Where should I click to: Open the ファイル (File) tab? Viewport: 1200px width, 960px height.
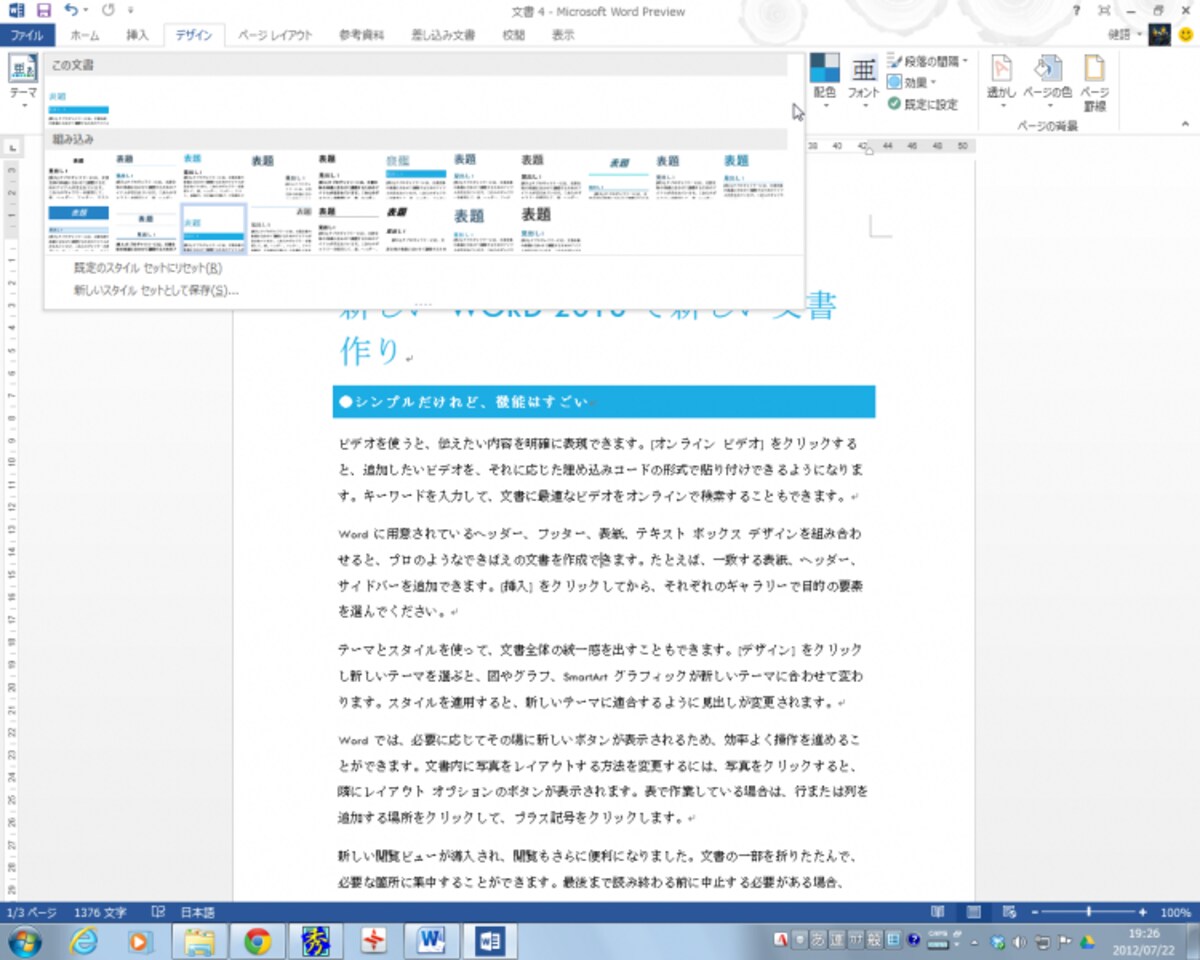click(27, 35)
